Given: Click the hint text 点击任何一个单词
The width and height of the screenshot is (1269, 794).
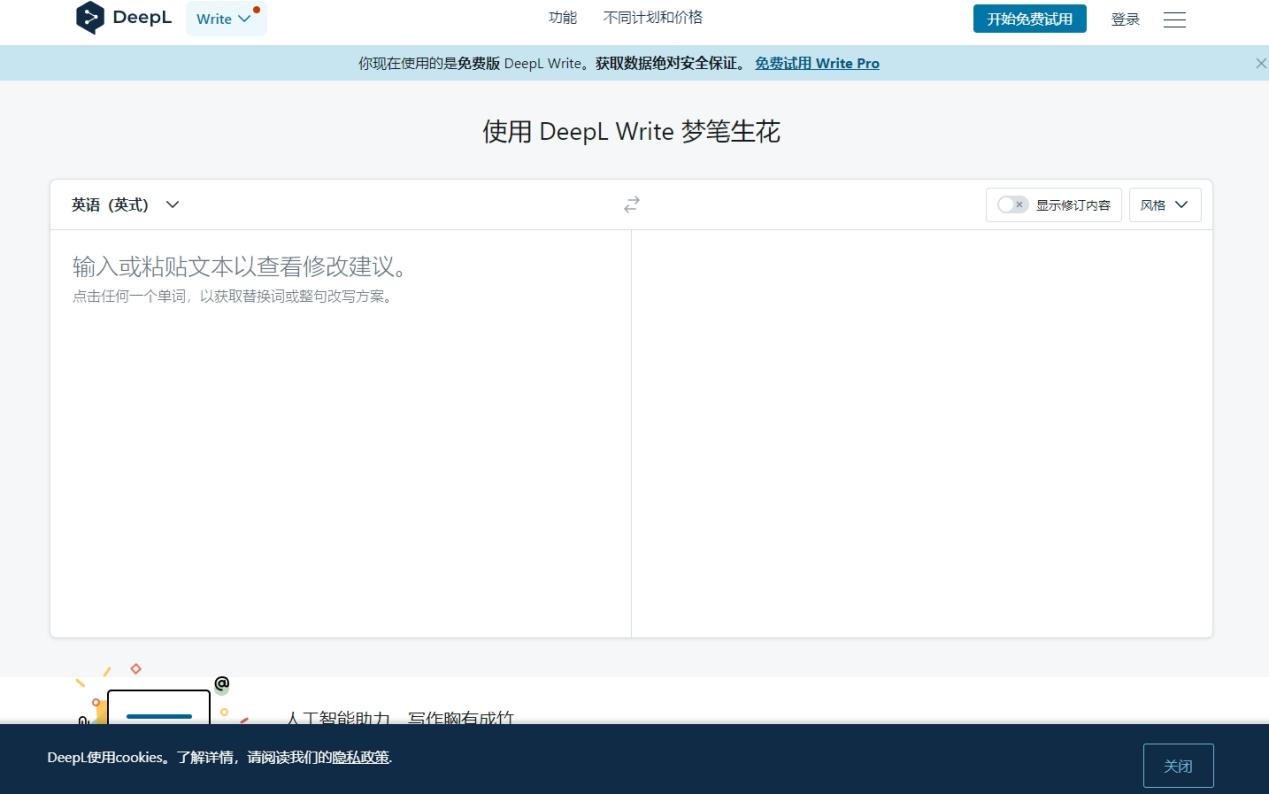Looking at the screenshot, I should (232, 296).
